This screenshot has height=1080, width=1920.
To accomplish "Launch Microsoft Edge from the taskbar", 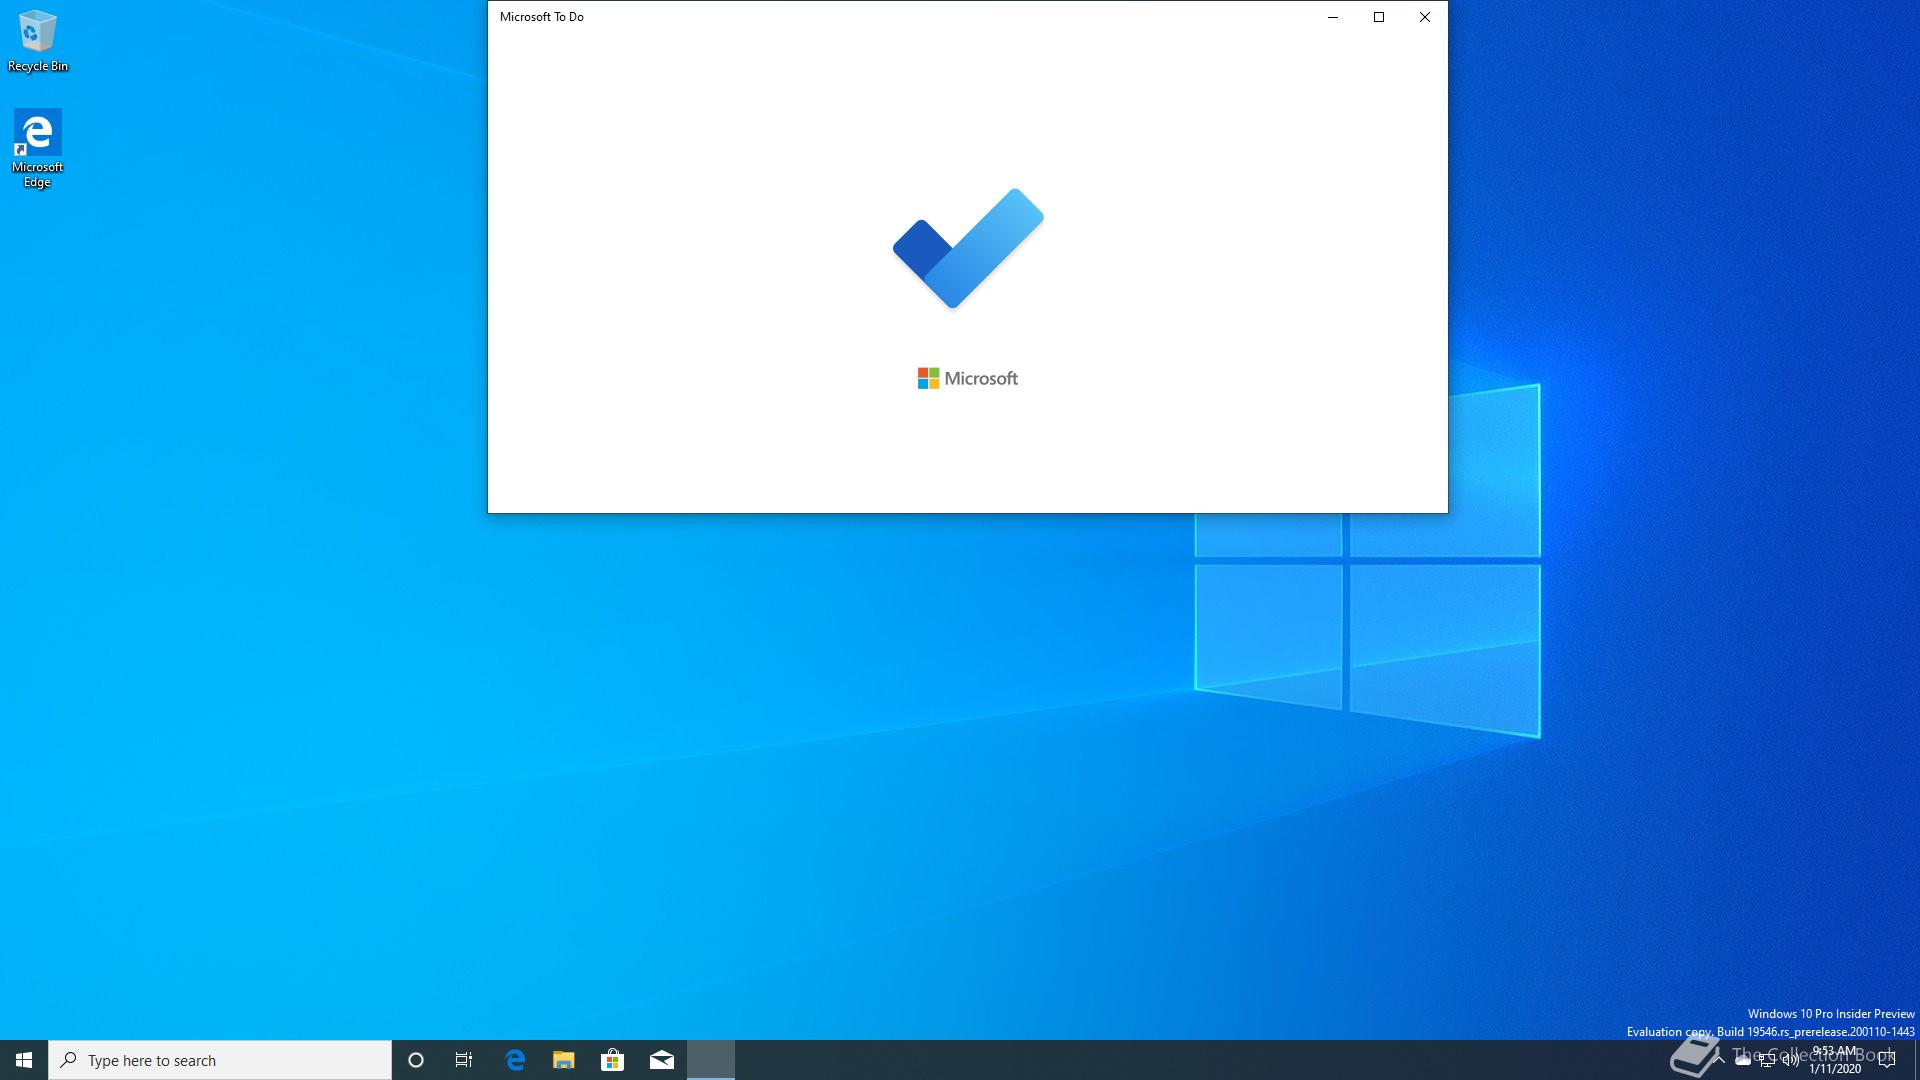I will click(515, 1060).
